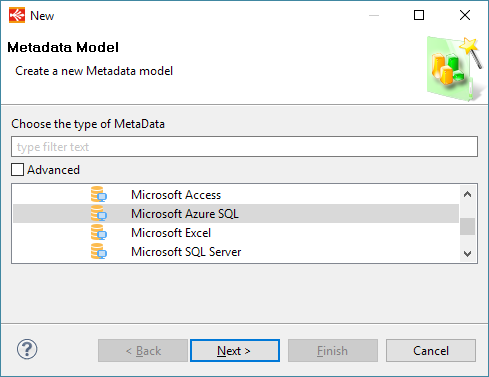Click the list scrollbar down arrow
The width and height of the screenshot is (489, 377).
467,254
